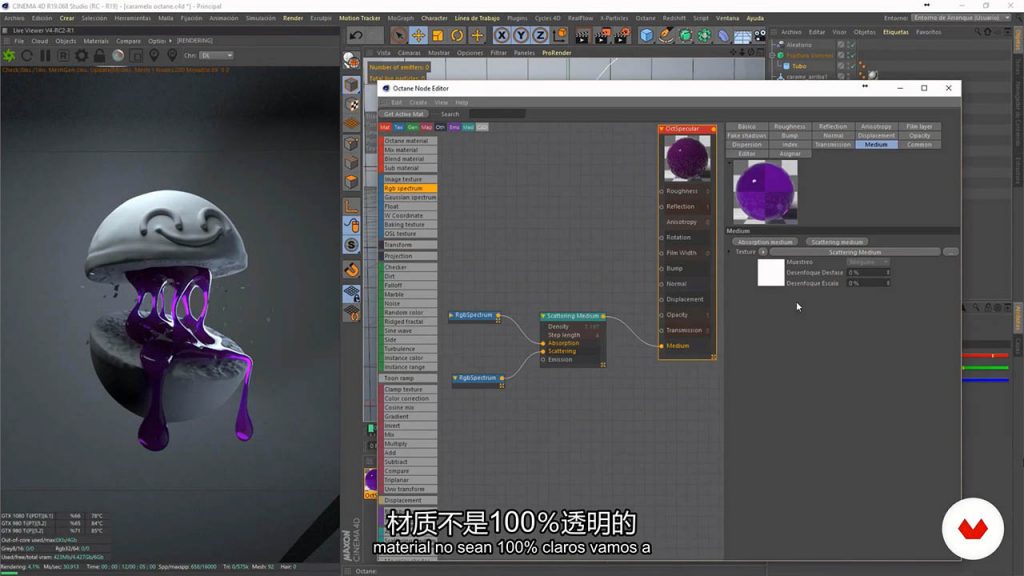Image resolution: width=1024 pixels, height=576 pixels.
Task: Collapse the lower RgbSpectrum node
Action: (455, 377)
